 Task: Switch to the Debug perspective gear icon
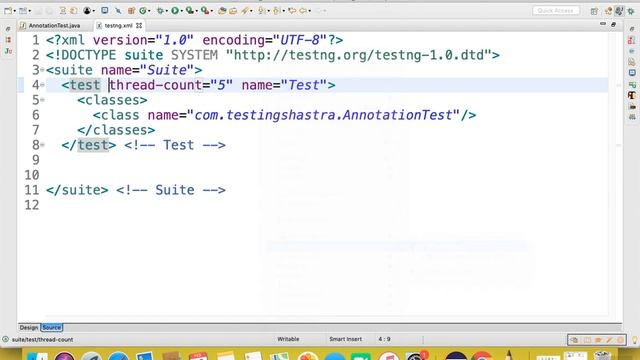pos(631,11)
